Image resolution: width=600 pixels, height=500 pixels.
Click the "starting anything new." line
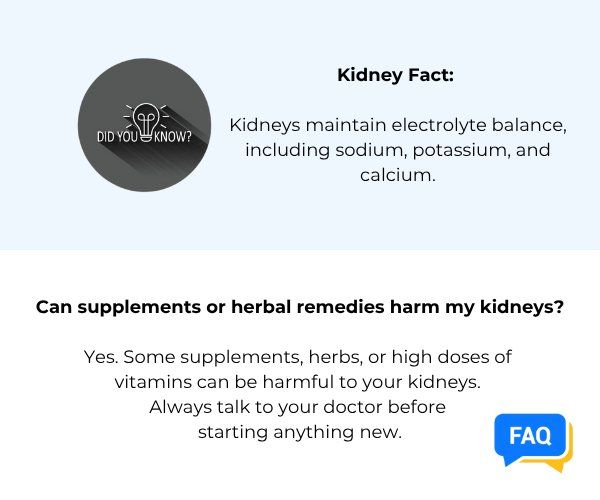pyautogui.click(x=299, y=432)
